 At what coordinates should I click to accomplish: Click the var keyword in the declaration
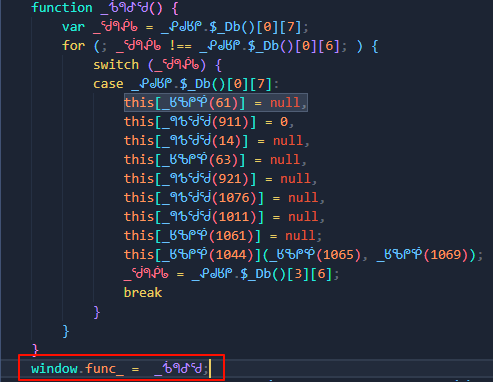(x=73, y=27)
